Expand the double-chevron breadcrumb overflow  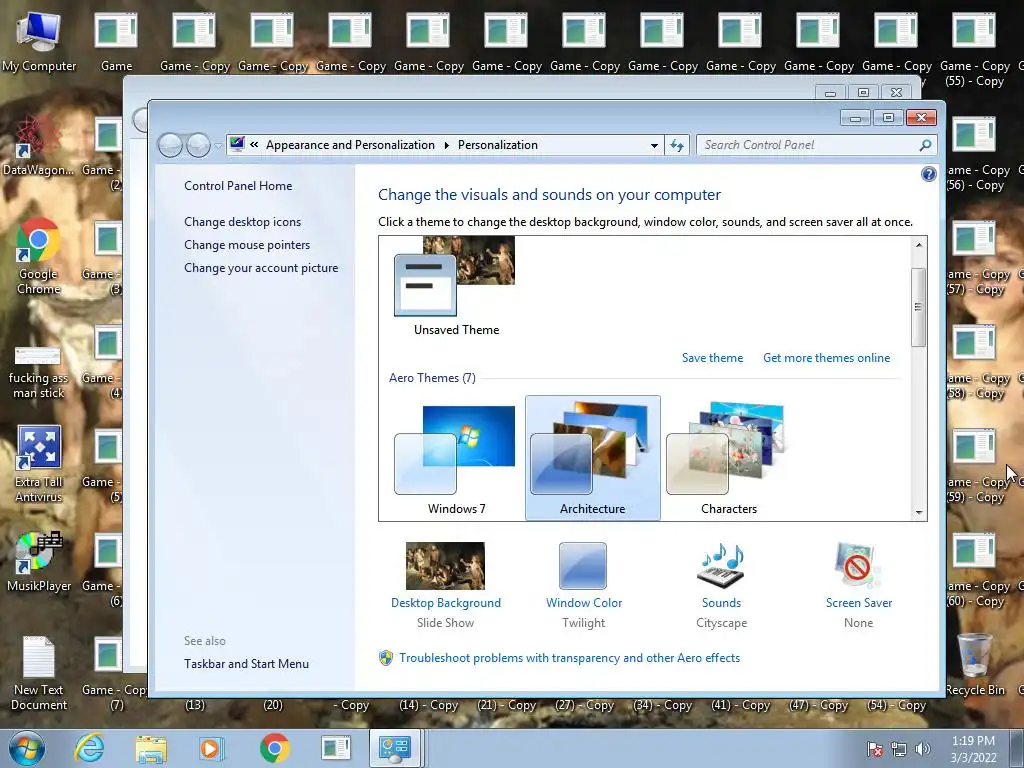(x=254, y=145)
